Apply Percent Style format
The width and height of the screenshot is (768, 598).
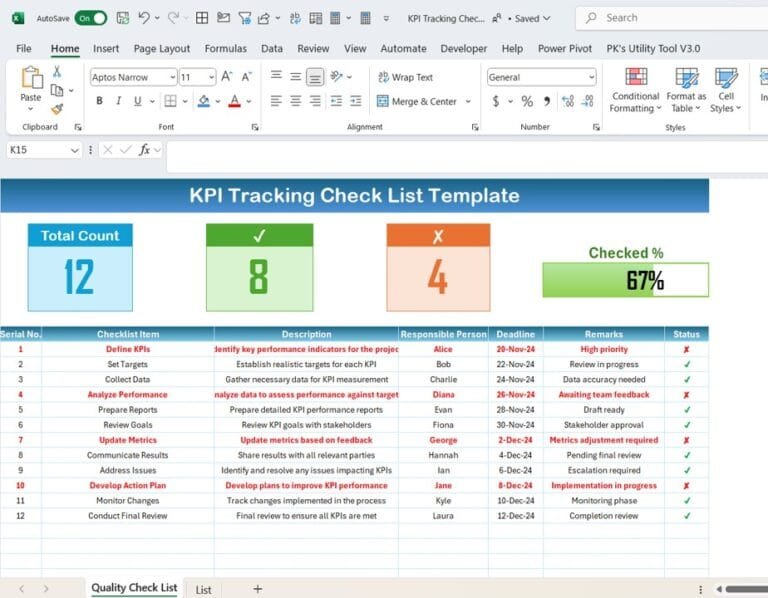[x=527, y=101]
